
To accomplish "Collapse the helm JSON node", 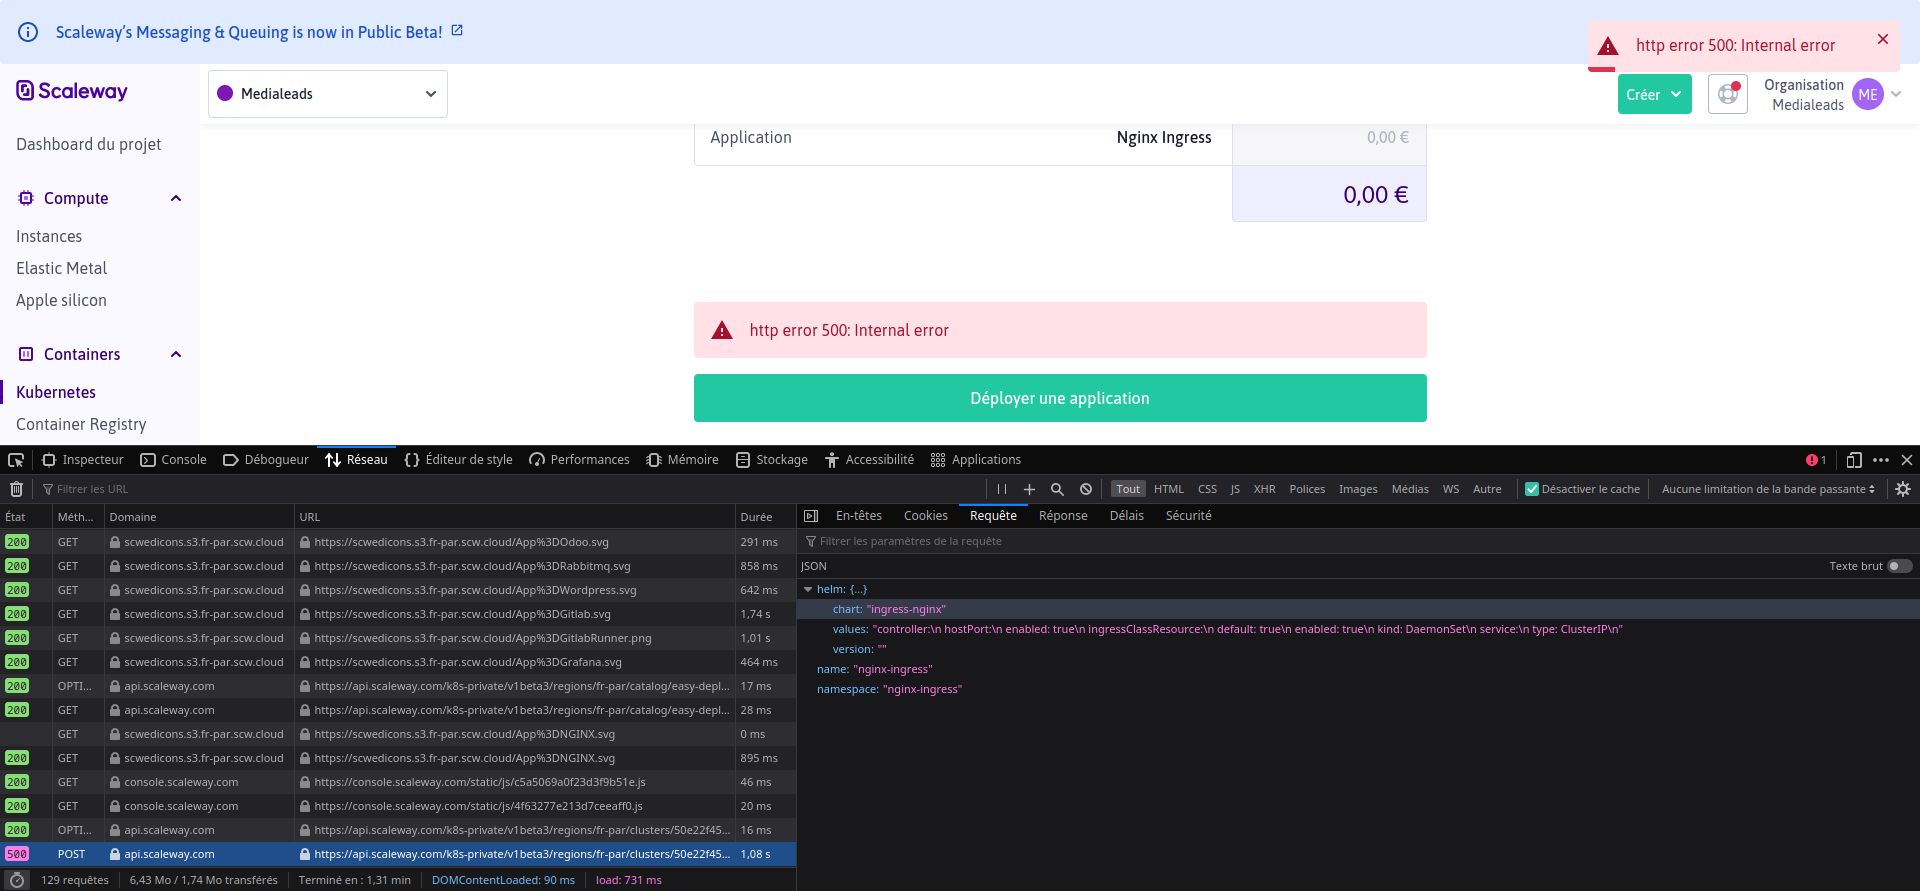I will pos(808,590).
